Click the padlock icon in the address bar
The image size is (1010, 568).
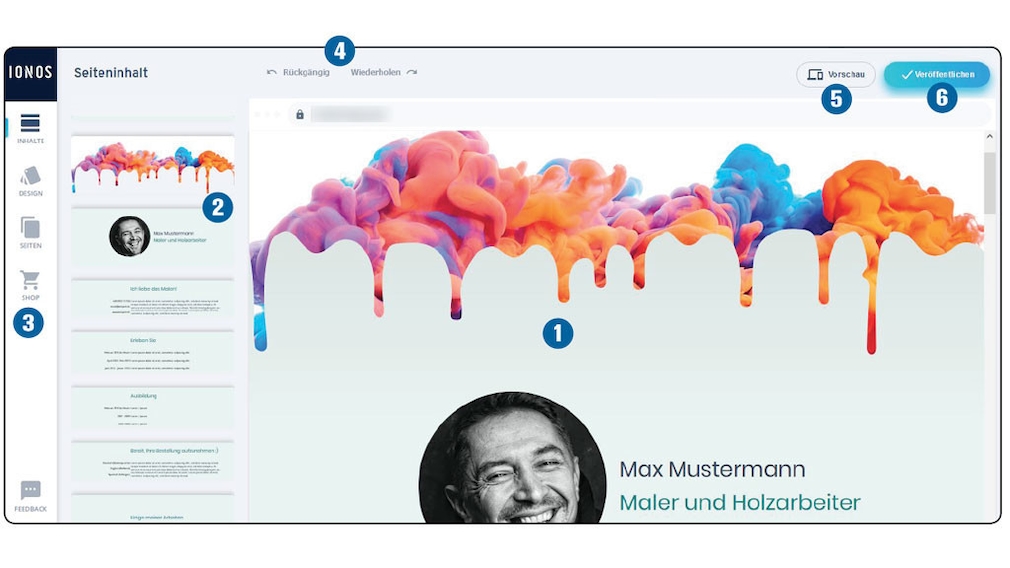tap(300, 115)
